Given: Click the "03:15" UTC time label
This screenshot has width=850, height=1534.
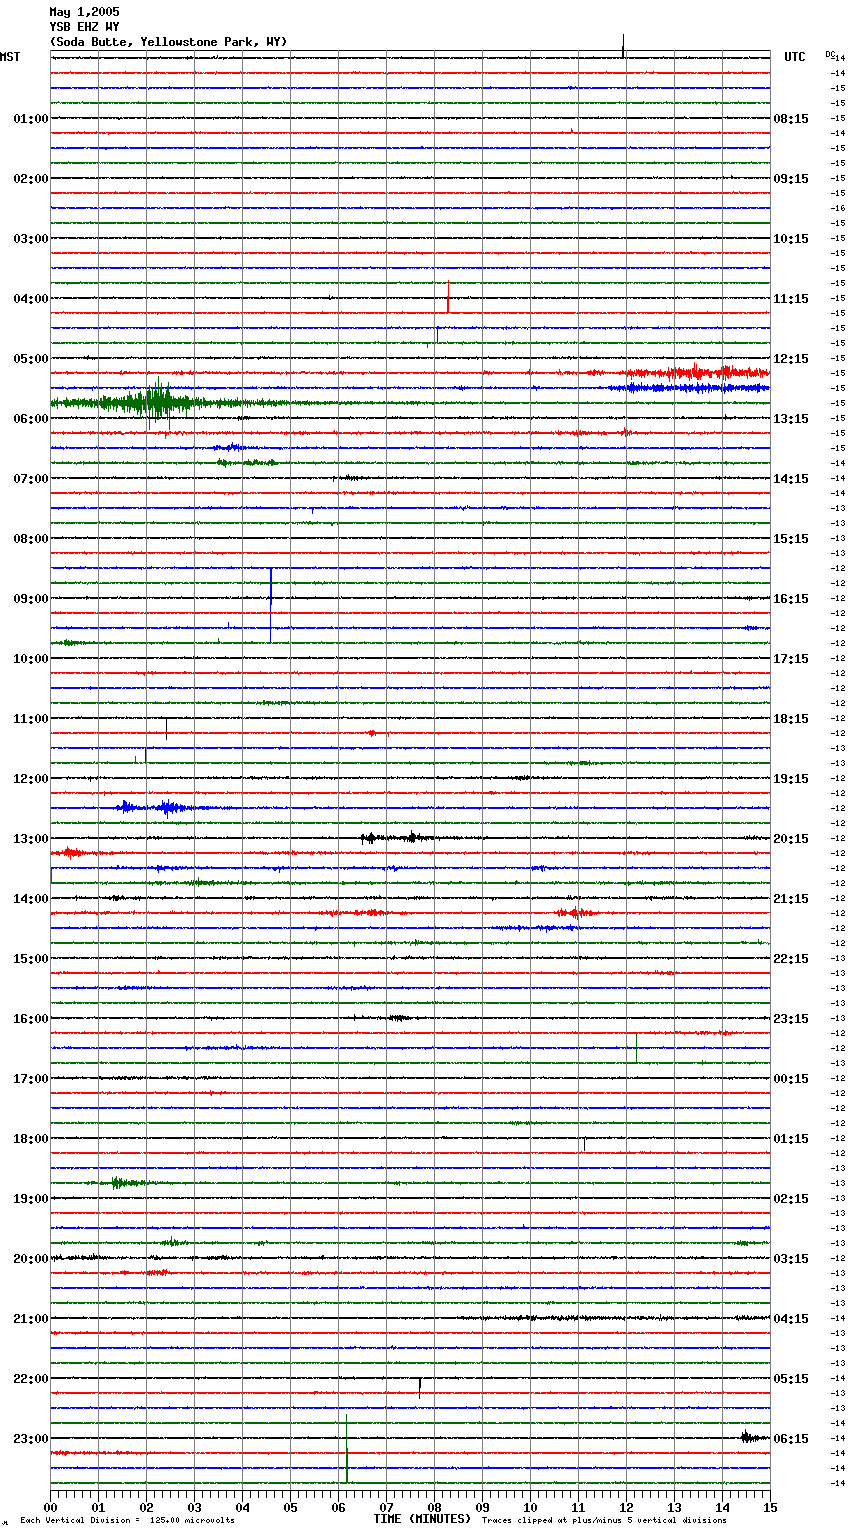Looking at the screenshot, I should [791, 1259].
